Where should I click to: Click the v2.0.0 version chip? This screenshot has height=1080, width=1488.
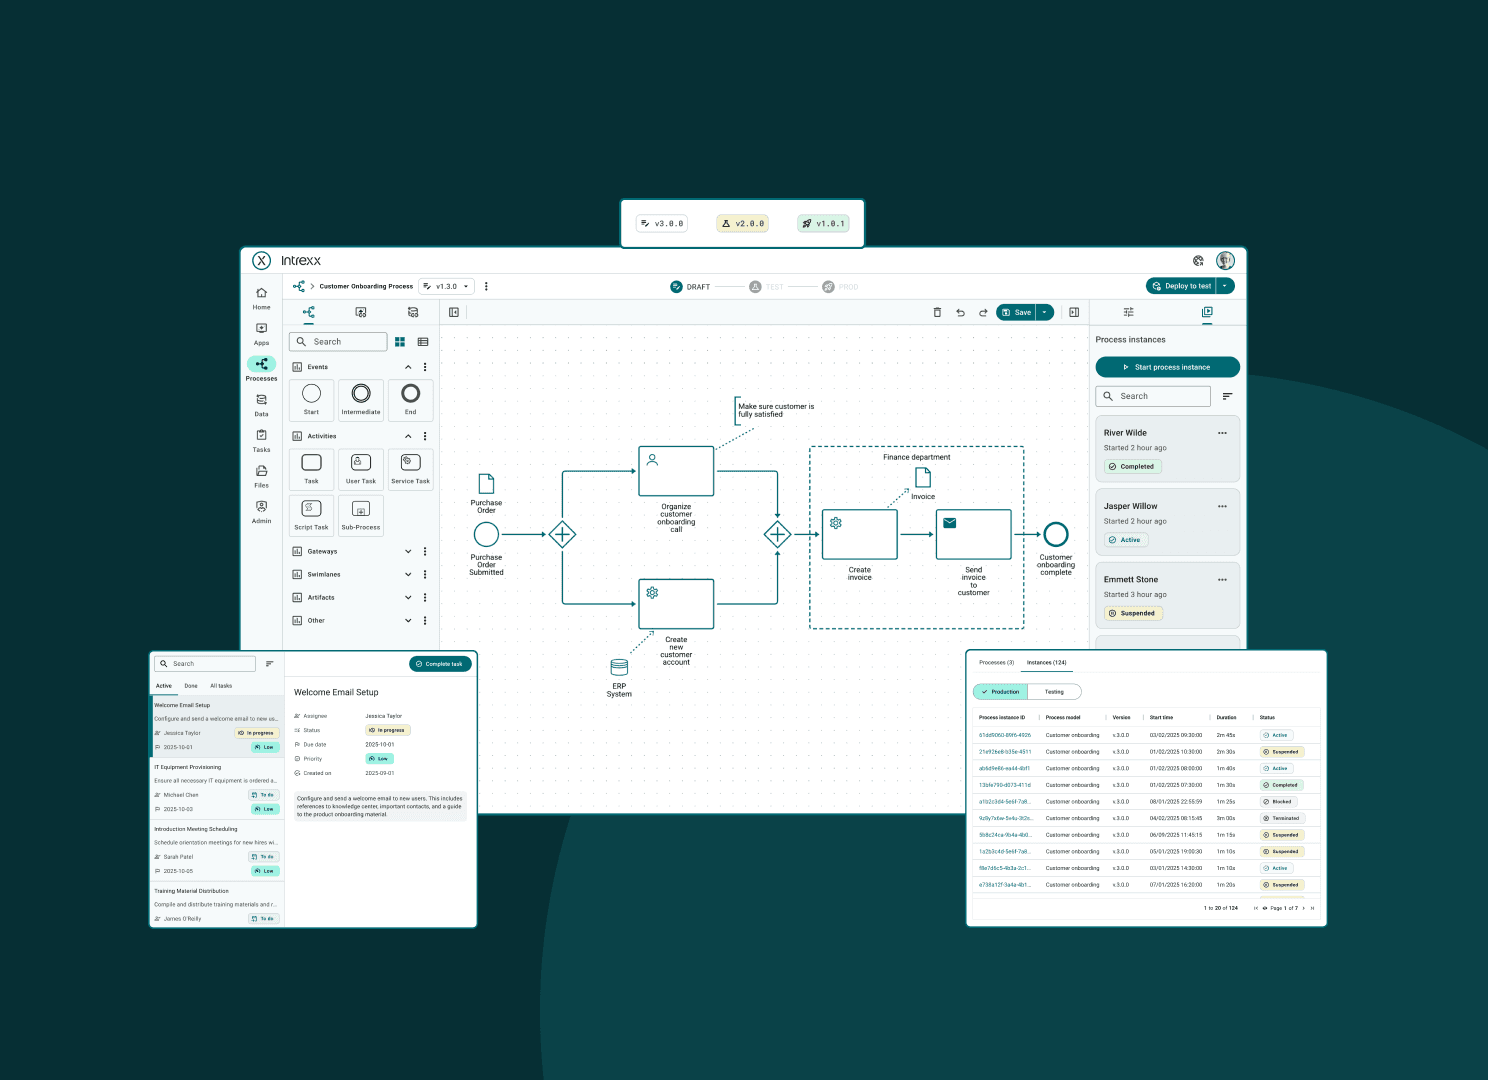(742, 224)
